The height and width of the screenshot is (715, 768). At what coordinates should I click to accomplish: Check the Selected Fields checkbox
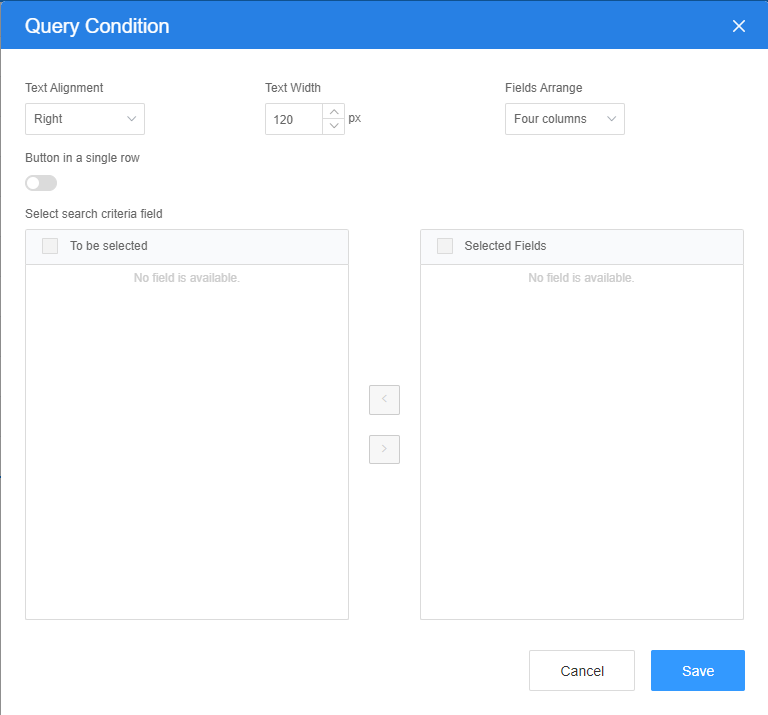pos(445,246)
